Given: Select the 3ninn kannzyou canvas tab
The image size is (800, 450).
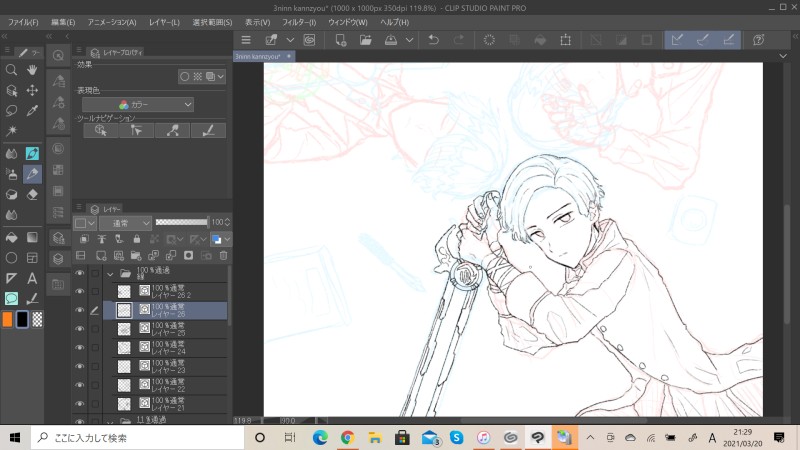Looking at the screenshot, I should point(259,57).
